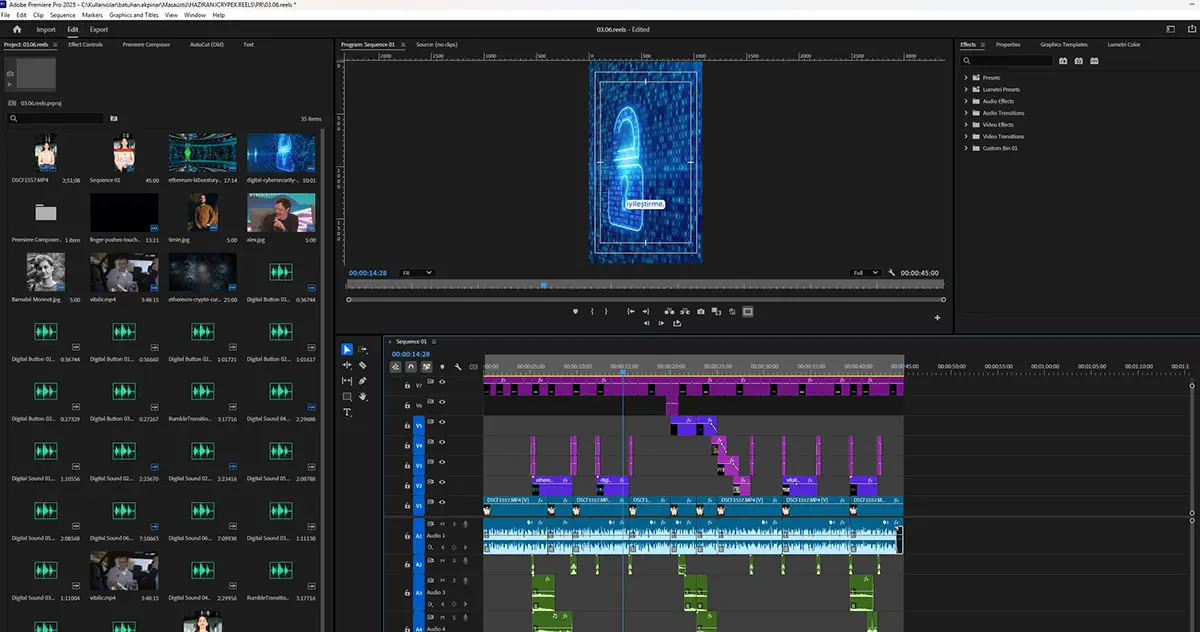Step back one frame
Image resolution: width=1200 pixels, height=632 pixels.
(x=647, y=323)
